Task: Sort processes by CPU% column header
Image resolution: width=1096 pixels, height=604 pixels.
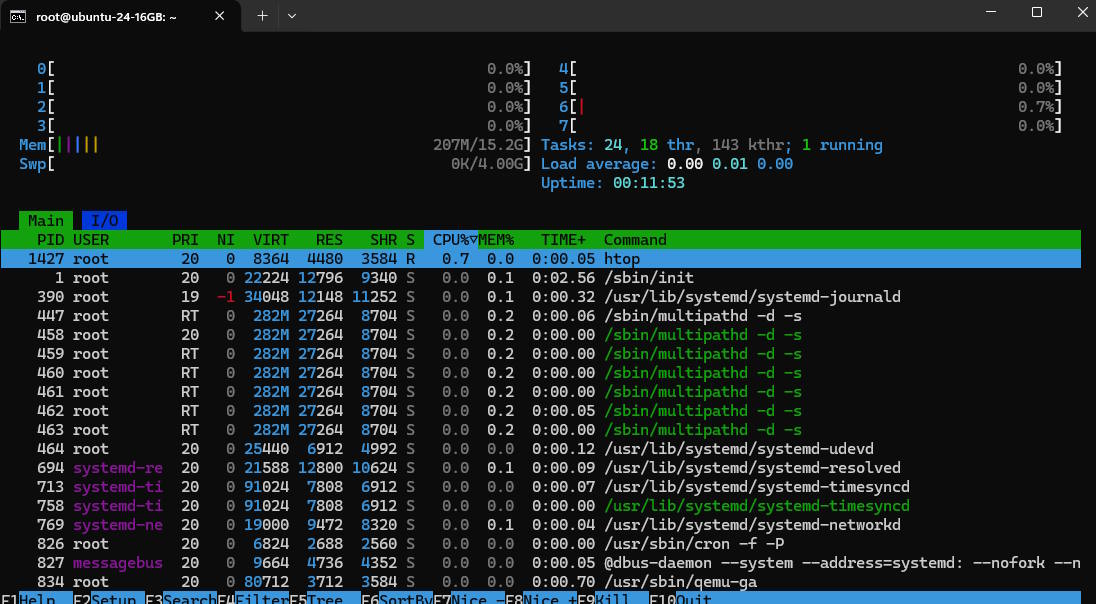Action: point(450,240)
